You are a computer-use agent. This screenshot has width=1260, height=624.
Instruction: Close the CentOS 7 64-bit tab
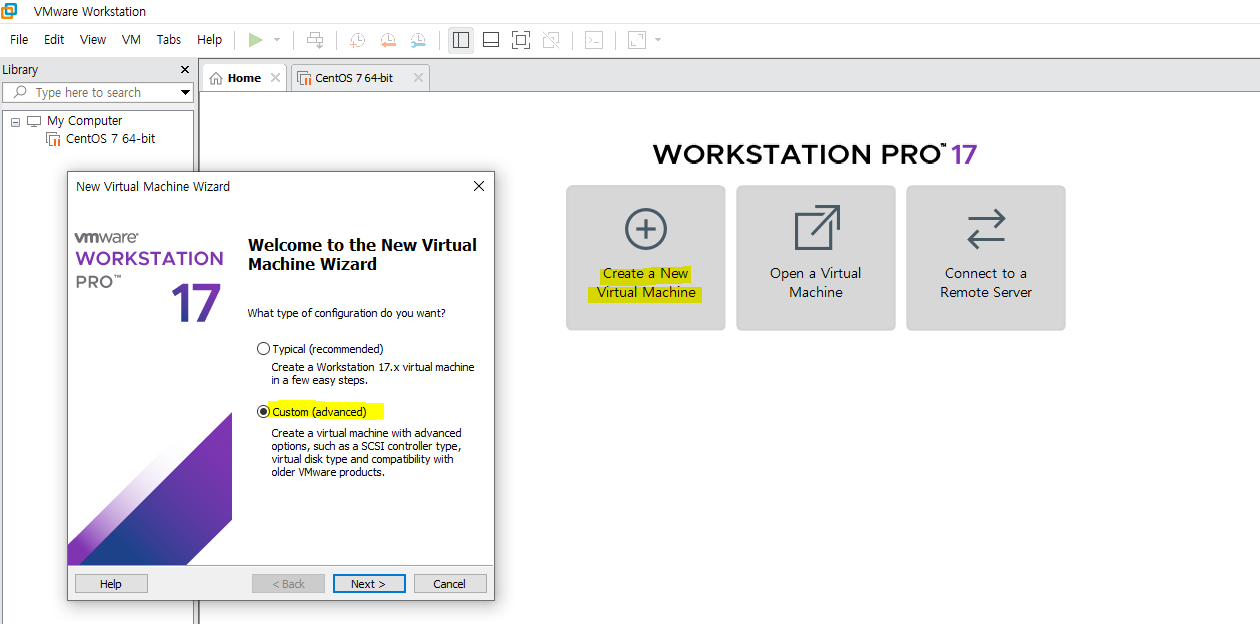pyautogui.click(x=418, y=78)
